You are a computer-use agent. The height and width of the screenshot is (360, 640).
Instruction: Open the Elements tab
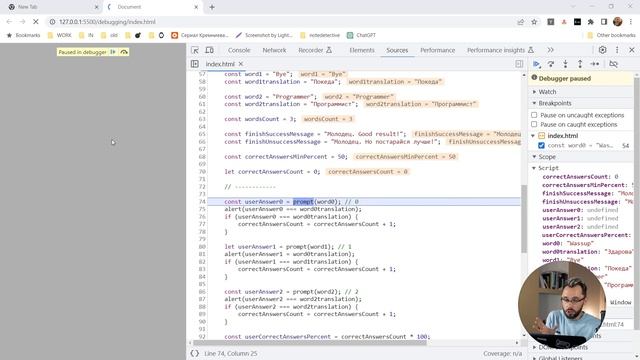click(x=362, y=50)
